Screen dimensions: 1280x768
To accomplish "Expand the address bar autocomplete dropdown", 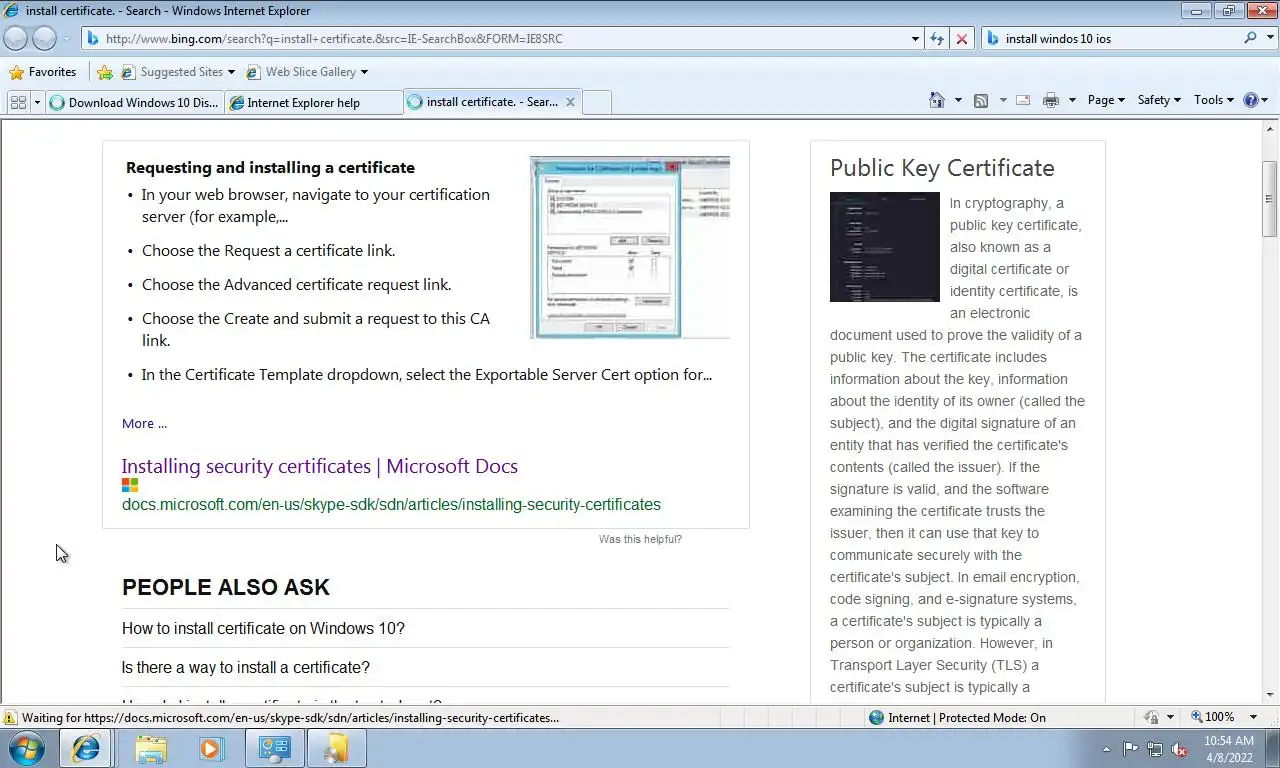I will (x=915, y=39).
